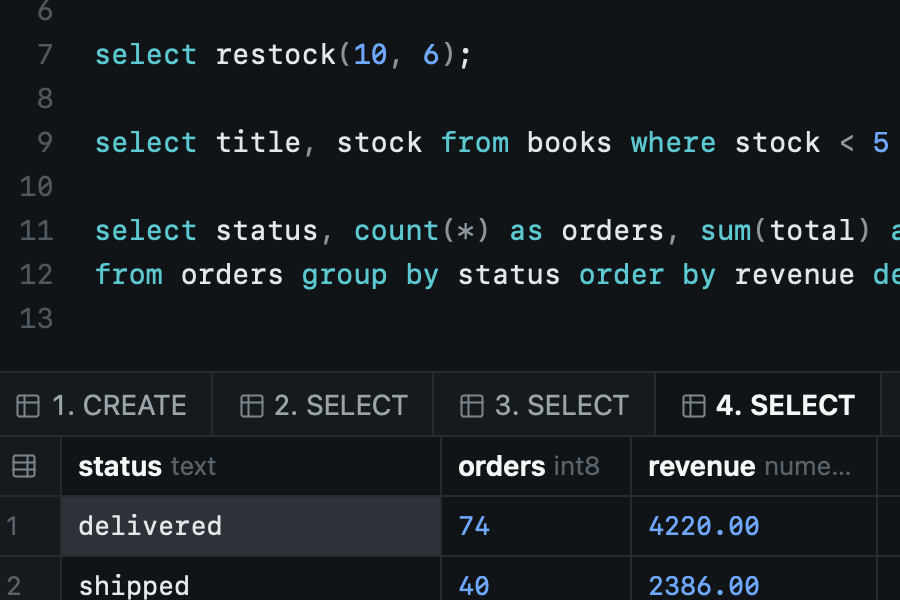Click line number 9 in the editor gutter
The width and height of the screenshot is (900, 600).
[x=45, y=143]
